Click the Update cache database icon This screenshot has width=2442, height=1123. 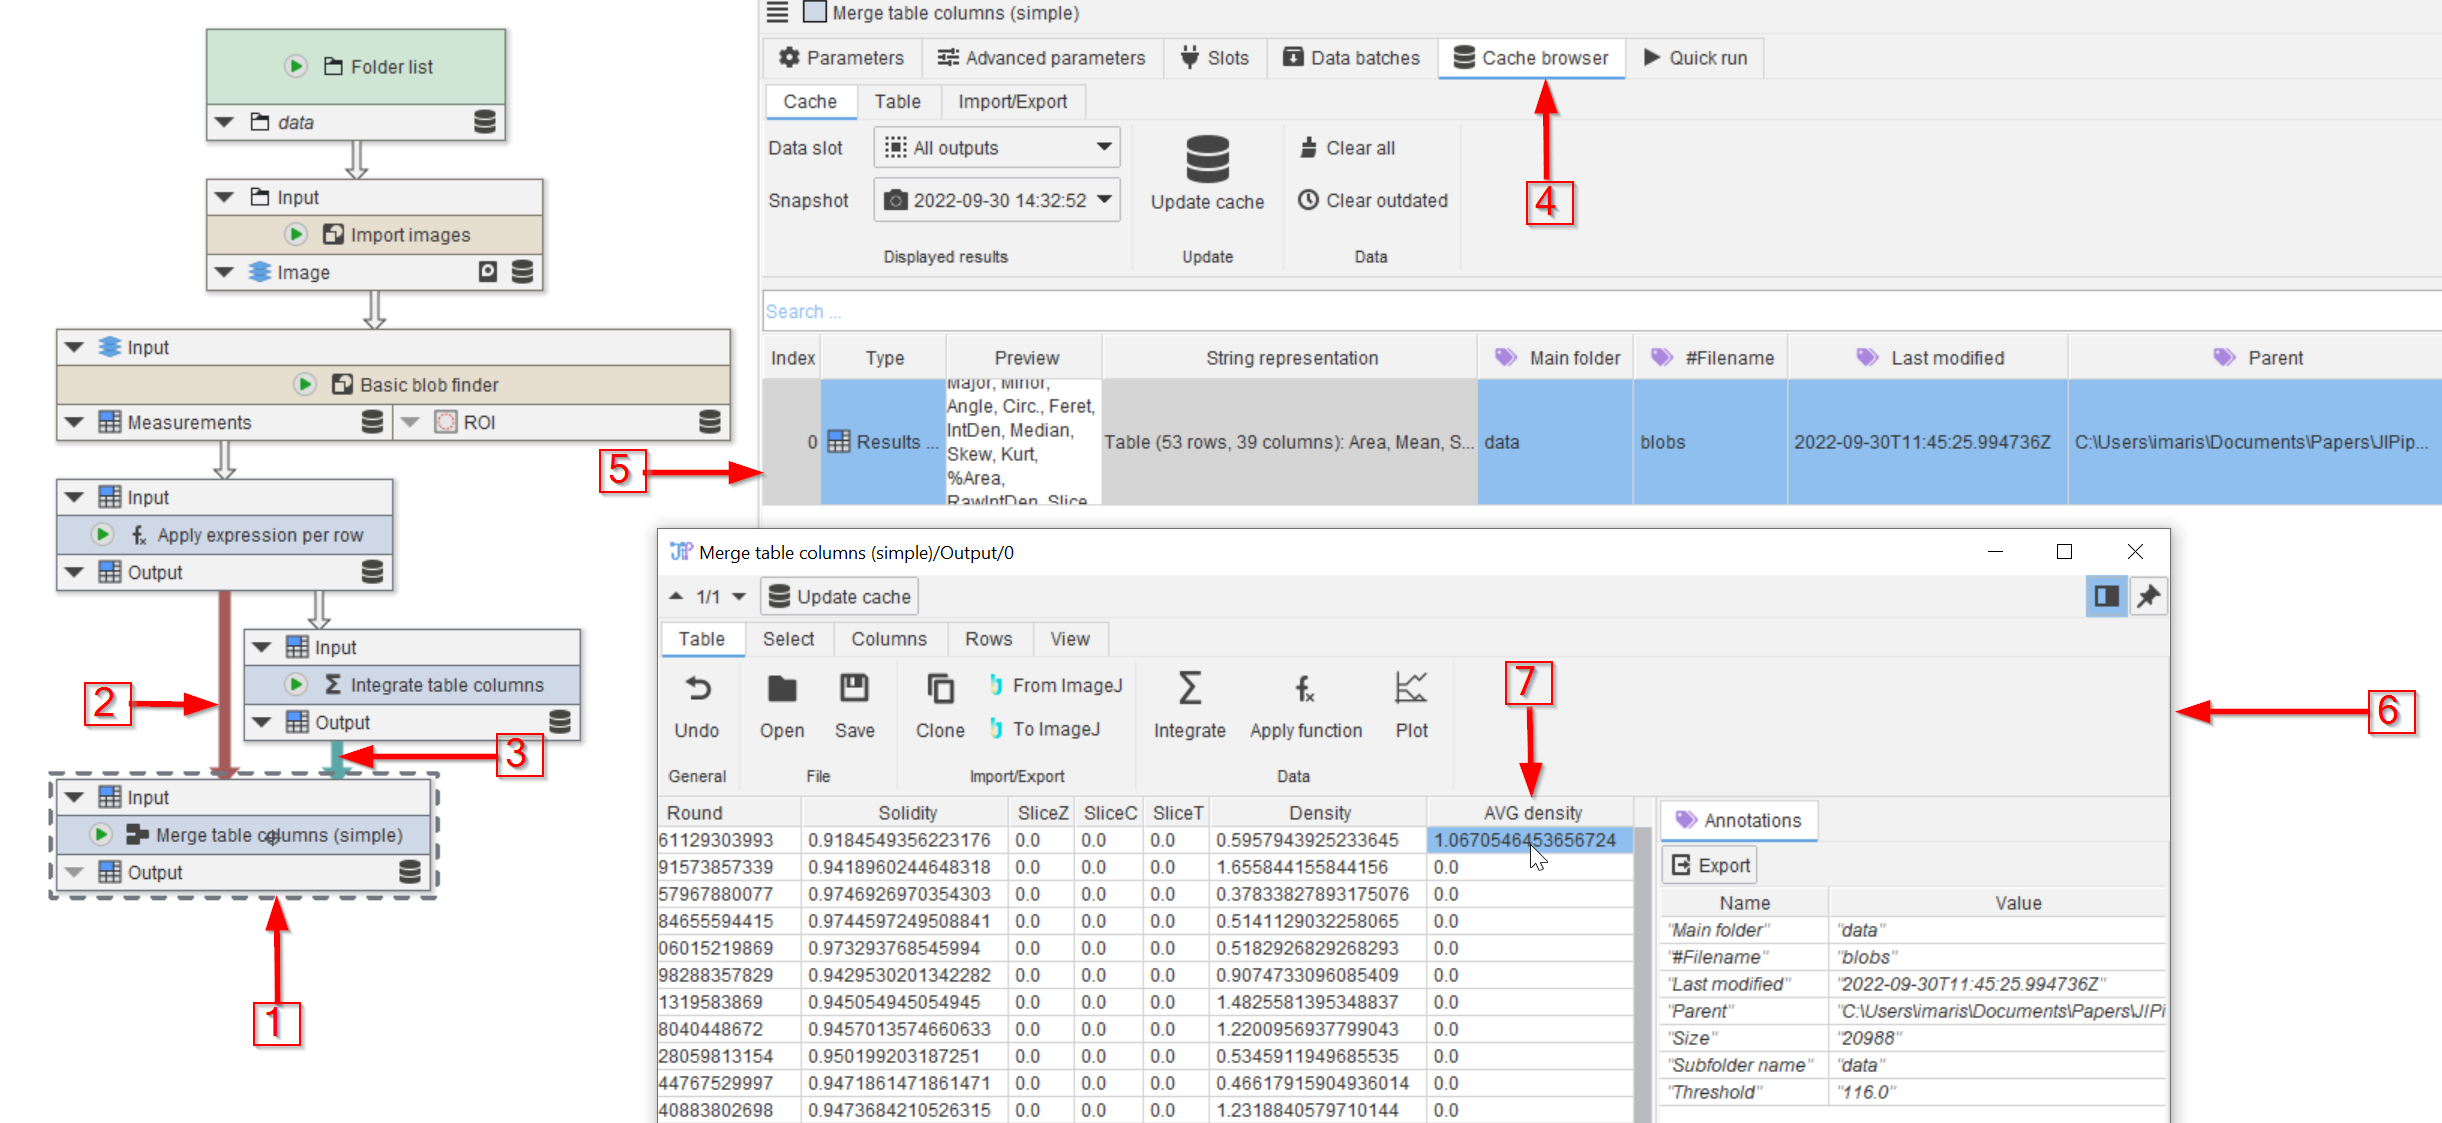click(1207, 160)
